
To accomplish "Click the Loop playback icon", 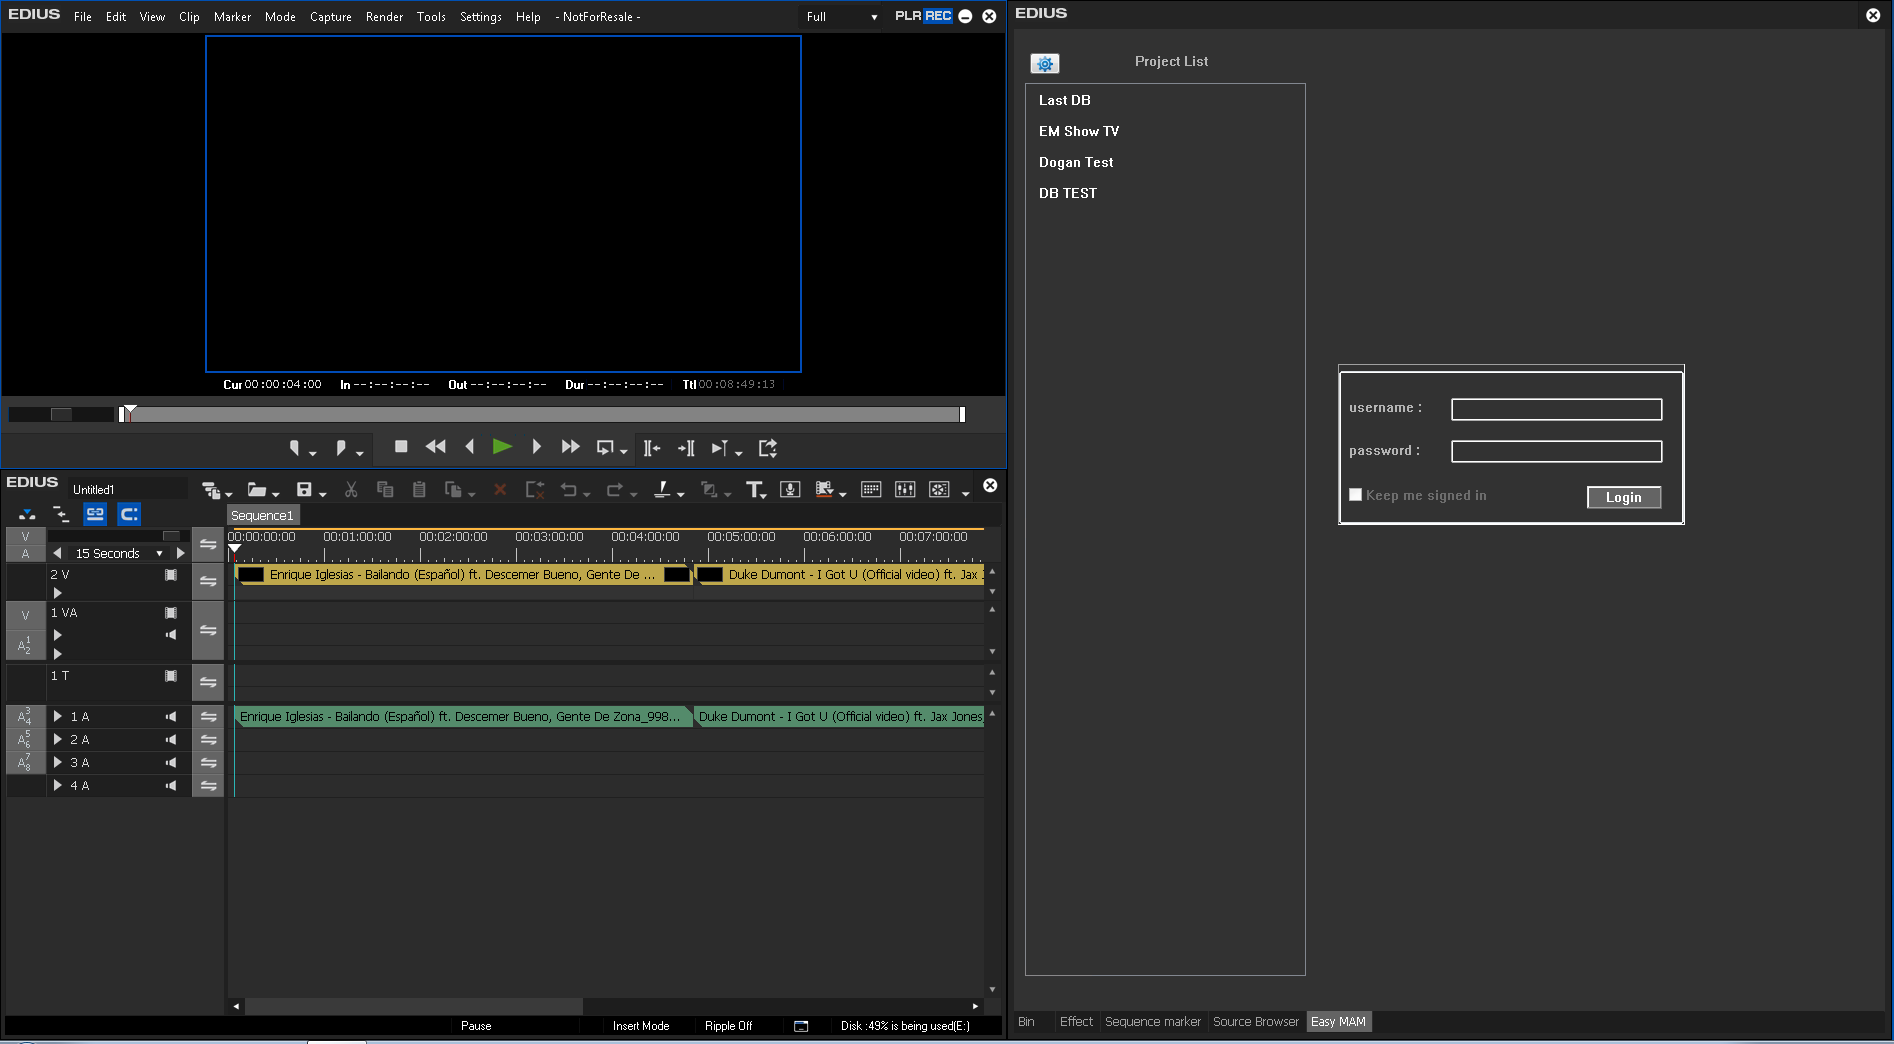I will pyautogui.click(x=605, y=448).
